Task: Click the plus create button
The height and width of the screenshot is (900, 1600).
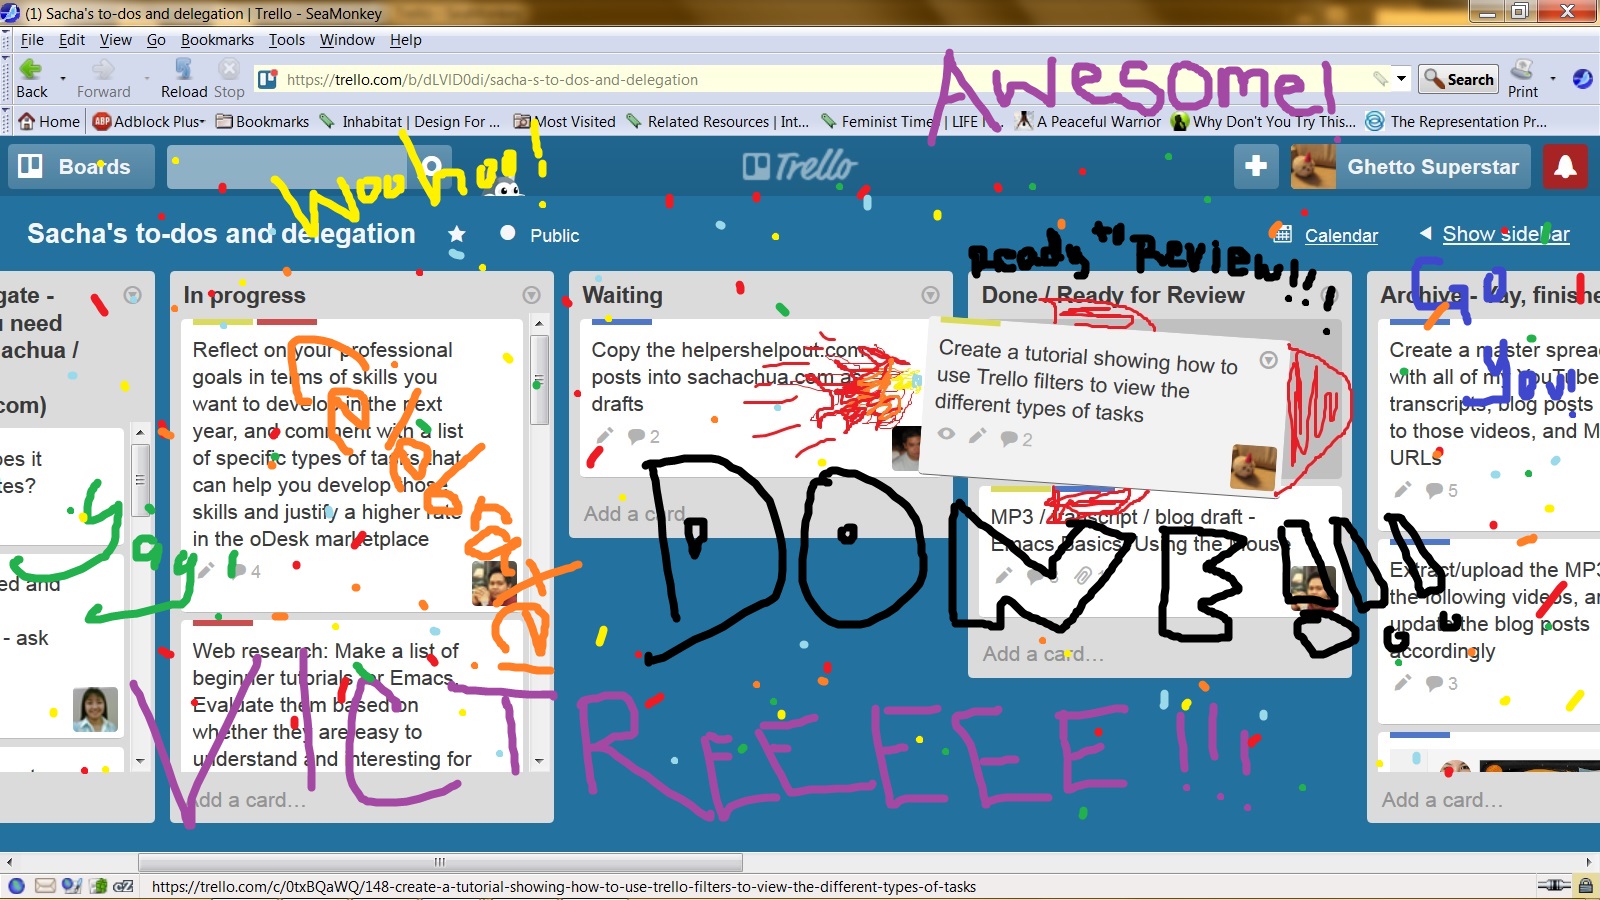Action: click(x=1256, y=166)
